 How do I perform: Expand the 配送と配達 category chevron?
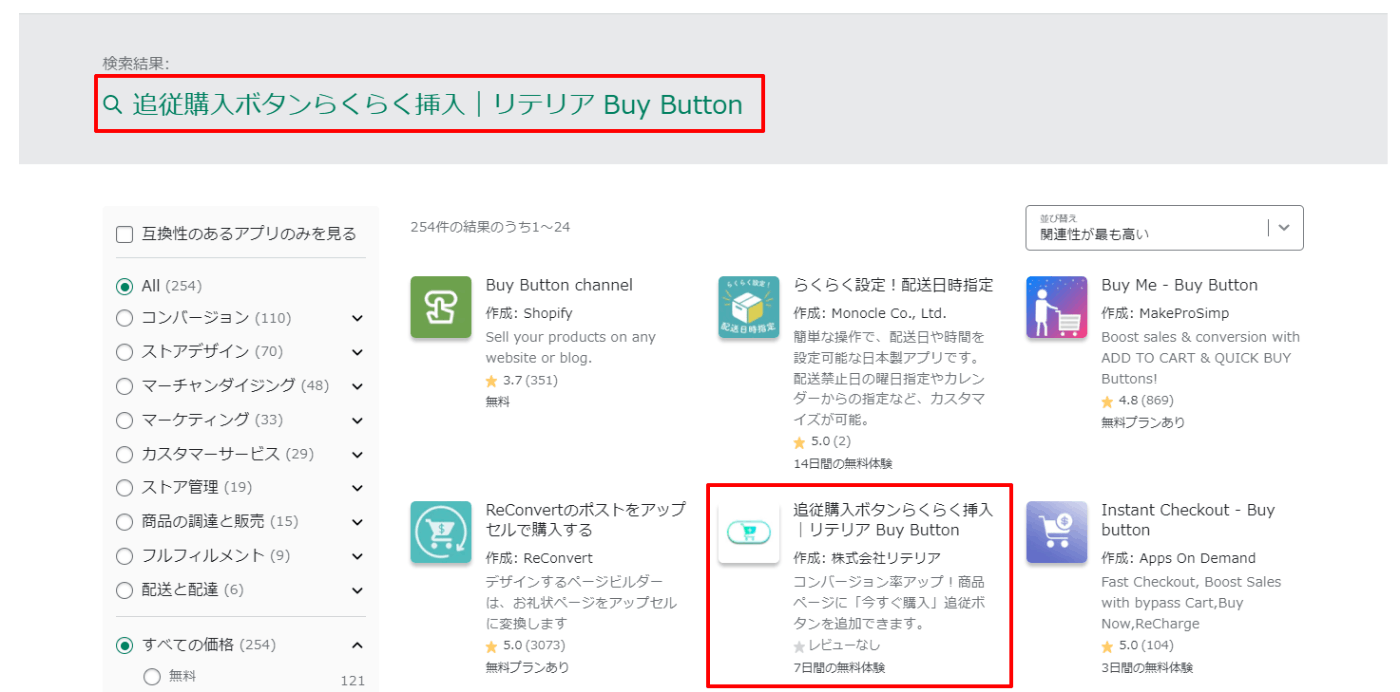point(357,591)
